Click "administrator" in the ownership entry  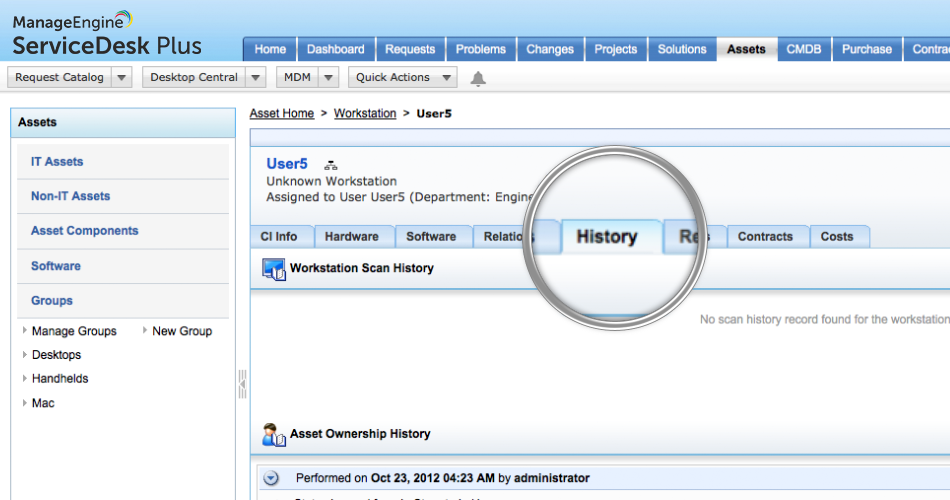pos(551,478)
